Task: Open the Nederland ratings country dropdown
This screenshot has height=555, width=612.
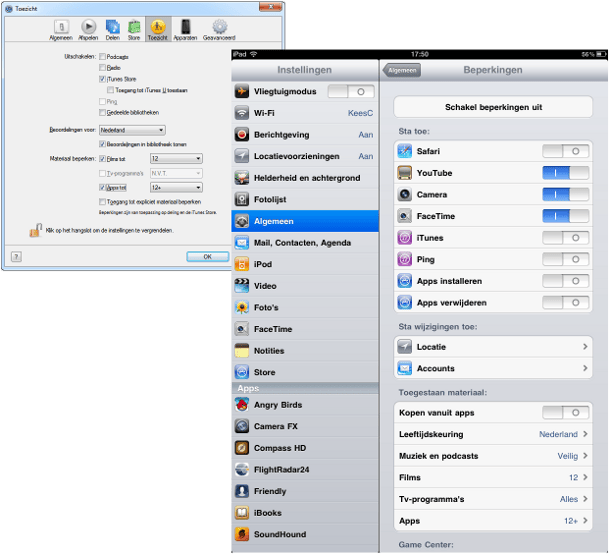Action: 132,130
